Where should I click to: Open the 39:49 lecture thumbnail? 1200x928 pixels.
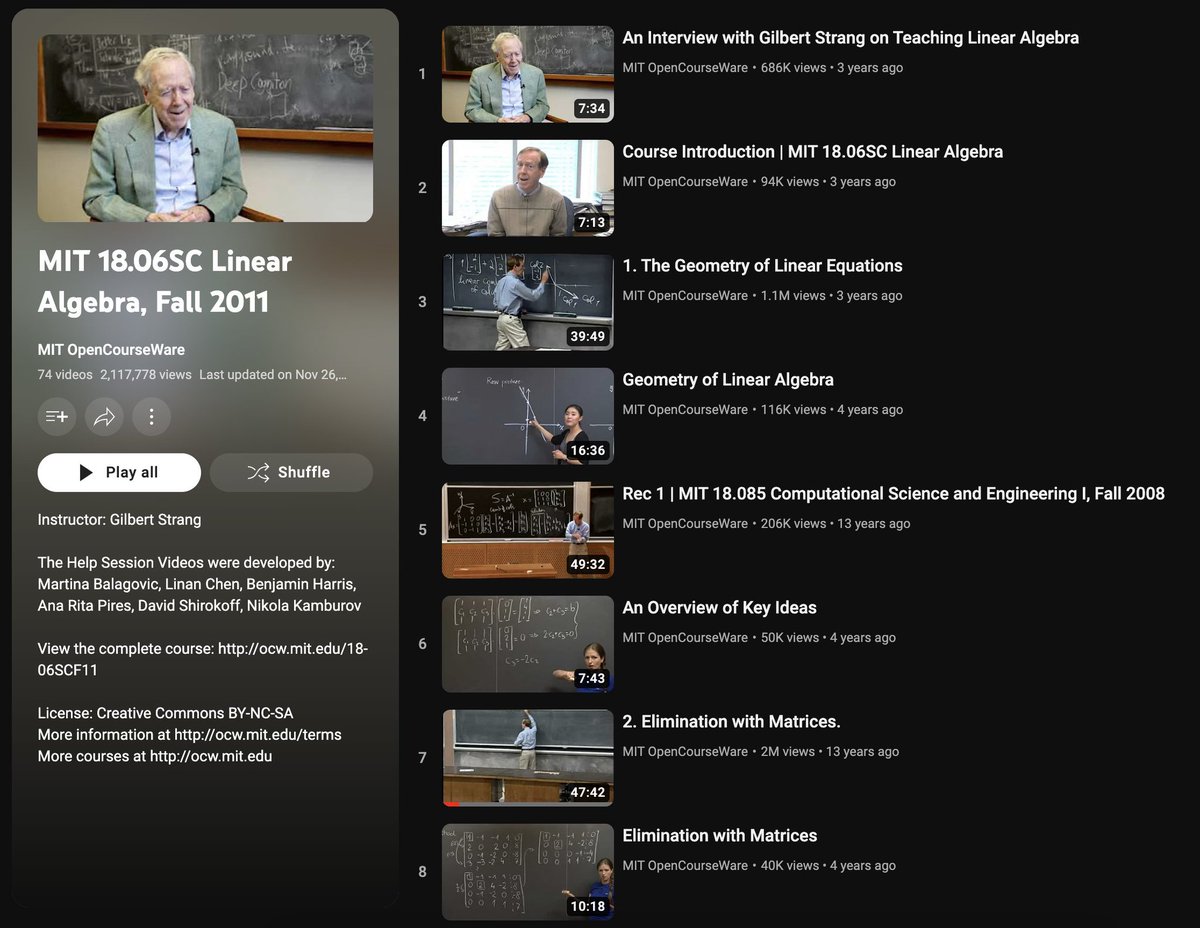coord(528,302)
